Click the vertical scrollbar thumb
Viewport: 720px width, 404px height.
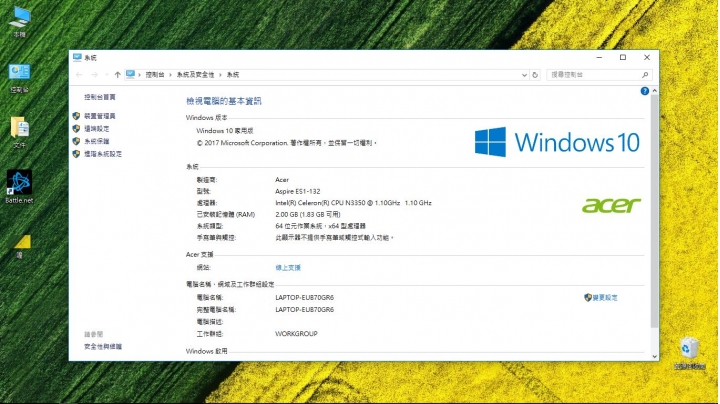coord(654,211)
